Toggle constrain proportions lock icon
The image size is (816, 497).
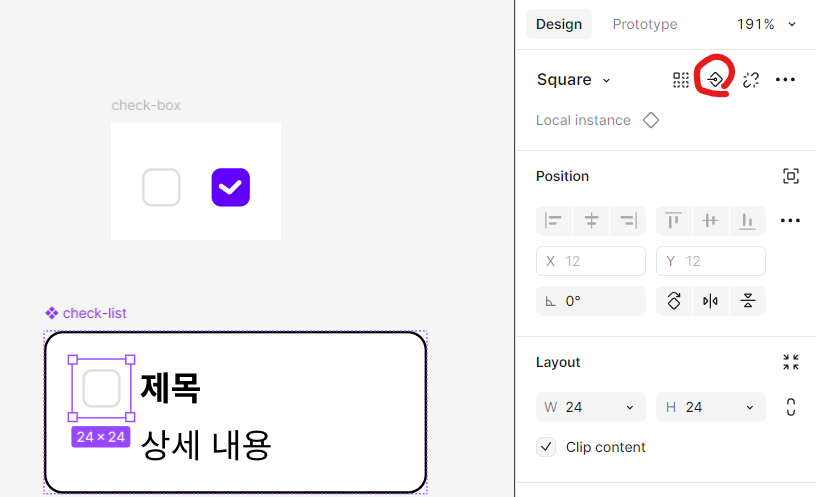coord(790,407)
